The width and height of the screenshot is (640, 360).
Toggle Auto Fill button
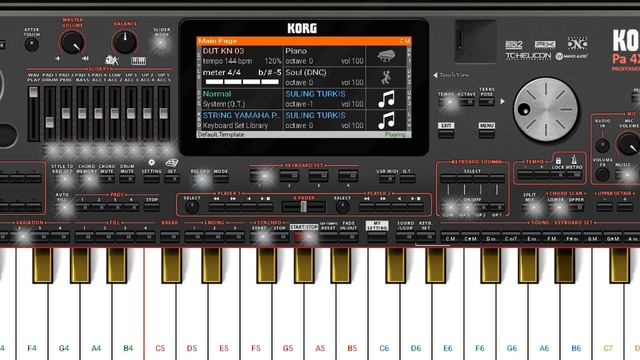tap(62, 207)
